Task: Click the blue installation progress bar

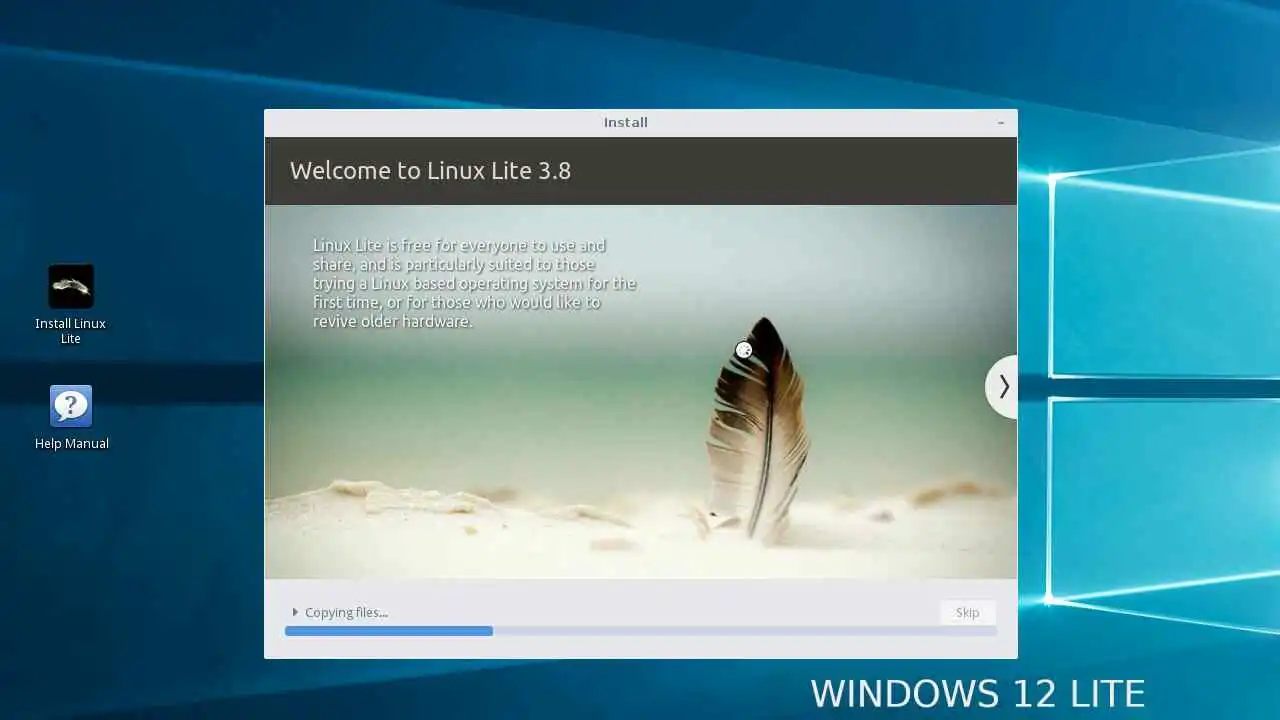Action: pyautogui.click(x=641, y=631)
